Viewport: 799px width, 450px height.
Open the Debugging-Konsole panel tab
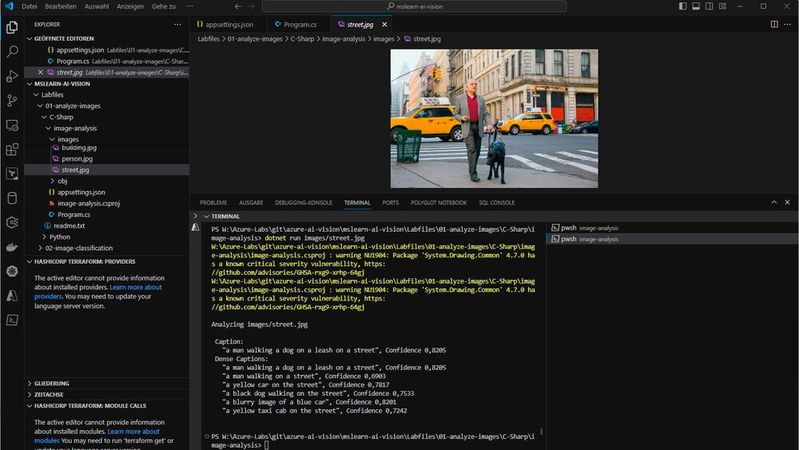click(x=303, y=202)
